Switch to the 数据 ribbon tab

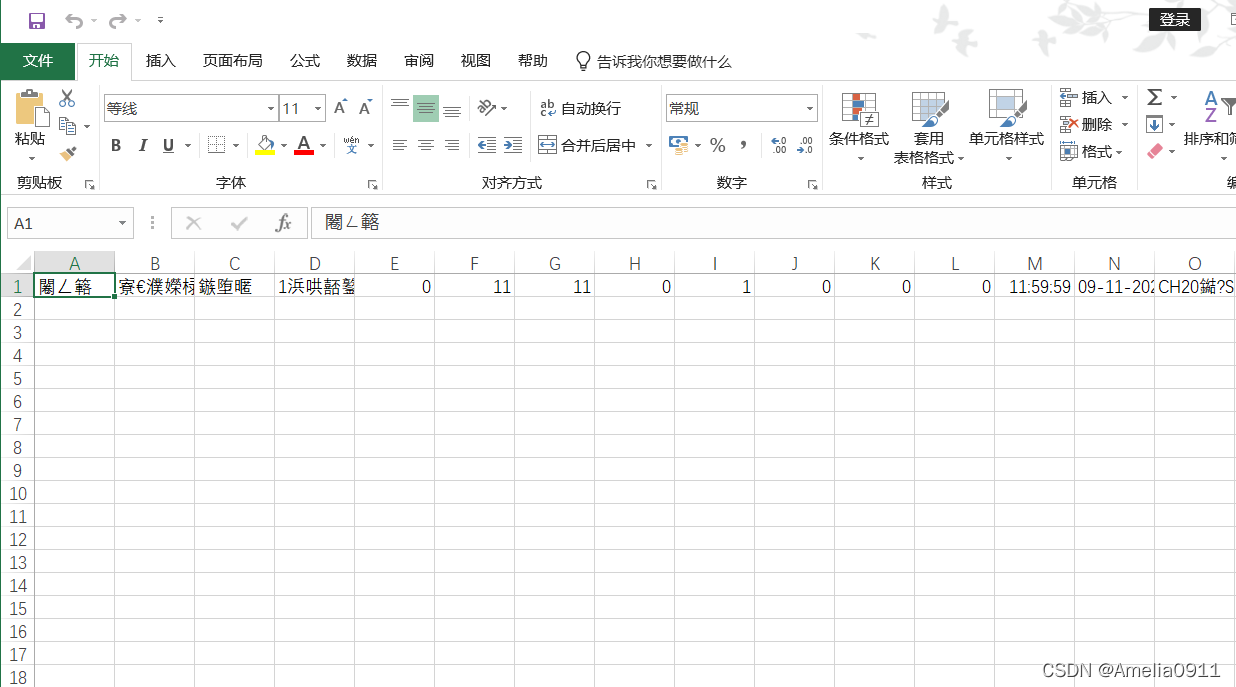[361, 61]
